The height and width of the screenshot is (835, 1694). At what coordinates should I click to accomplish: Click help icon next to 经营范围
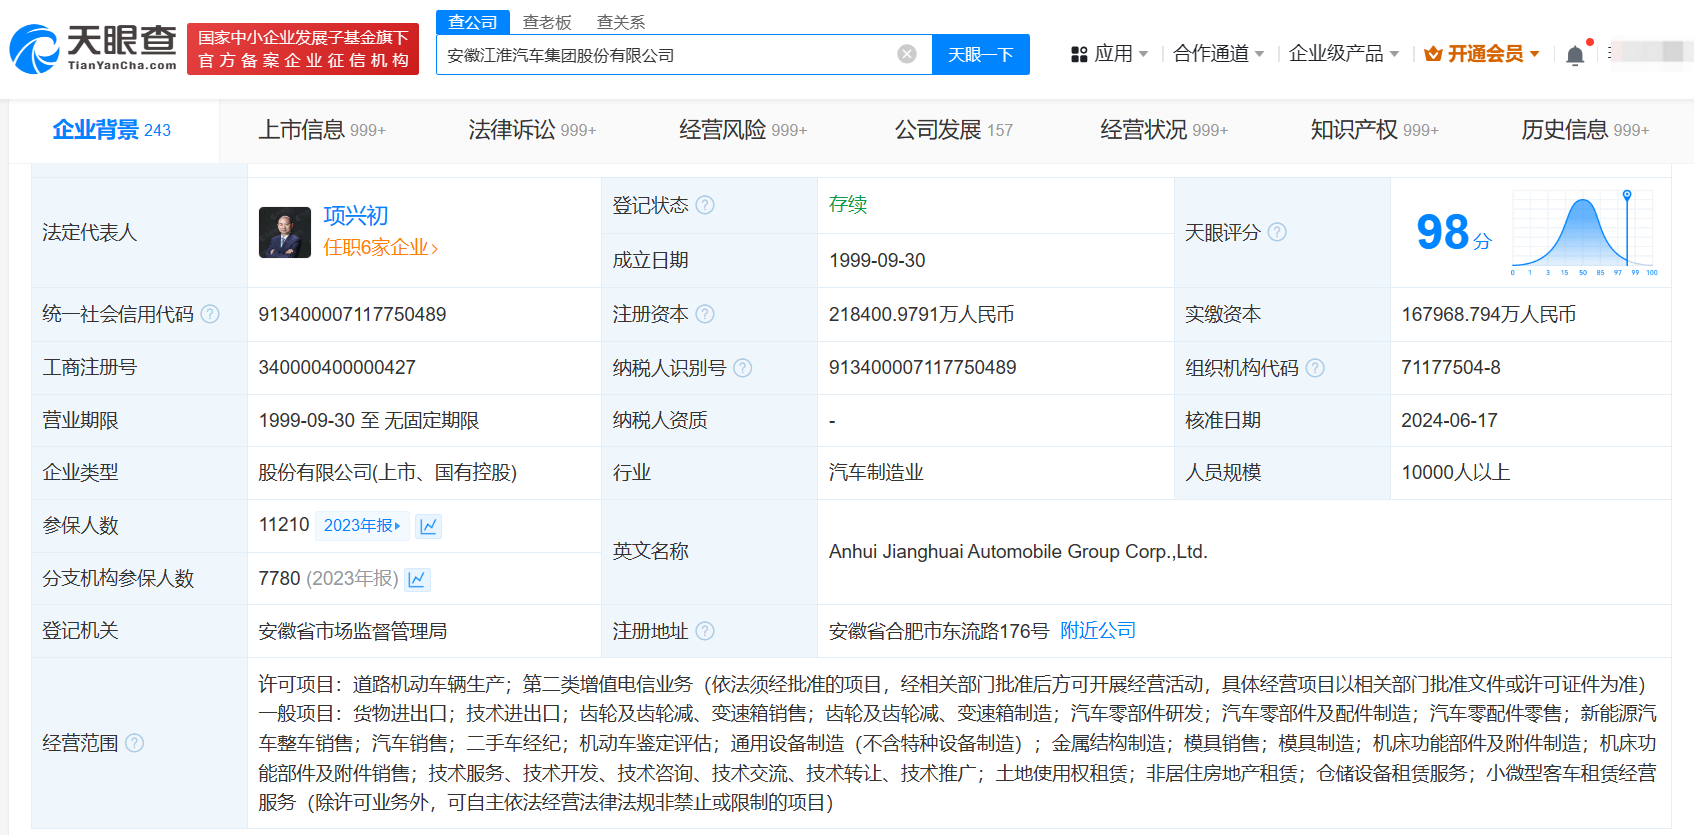(x=134, y=743)
